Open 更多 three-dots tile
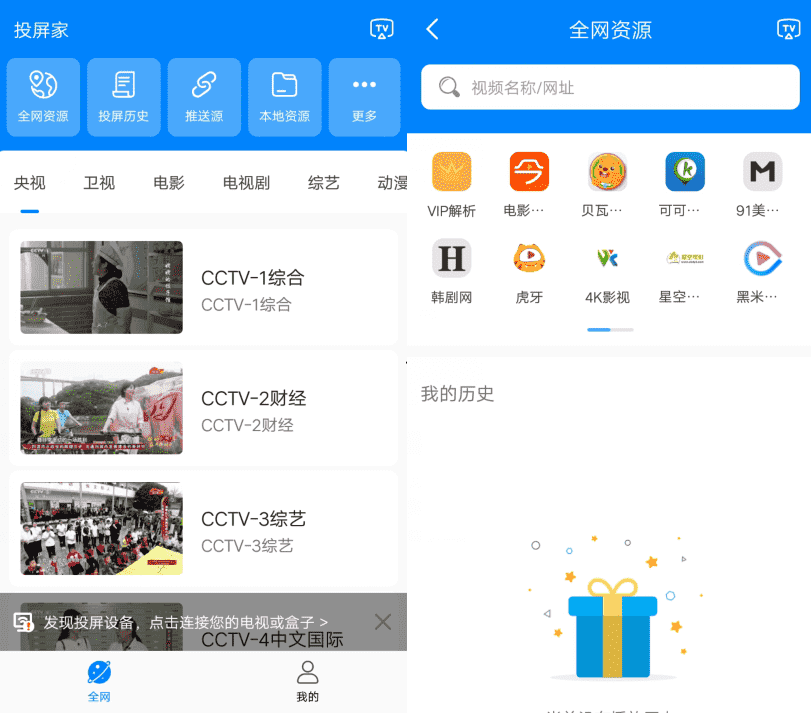 (365, 97)
